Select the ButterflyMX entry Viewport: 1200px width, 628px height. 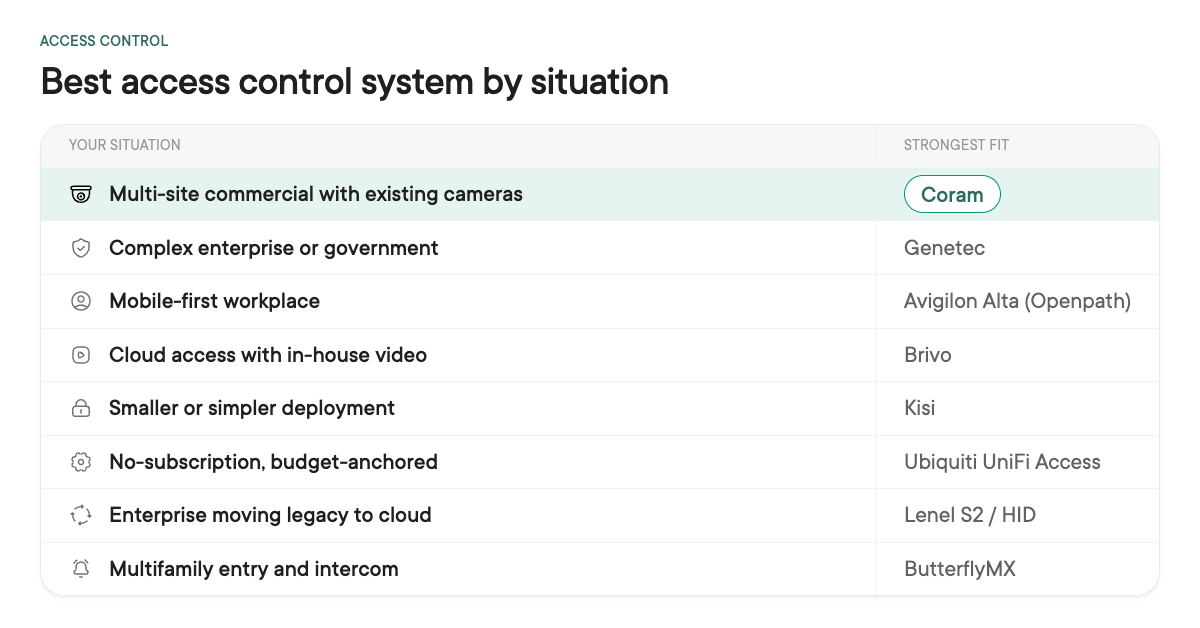tap(960, 569)
